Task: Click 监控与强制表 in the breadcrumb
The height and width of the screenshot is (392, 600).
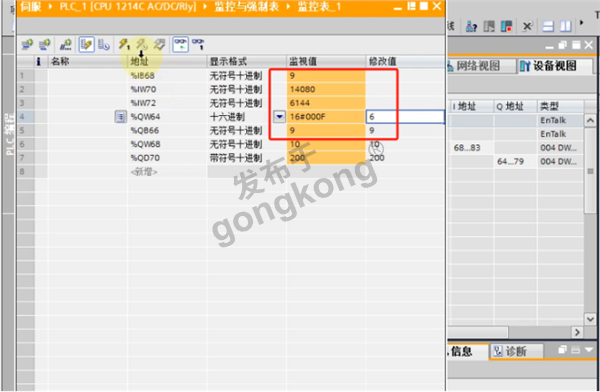Action: coord(247,7)
